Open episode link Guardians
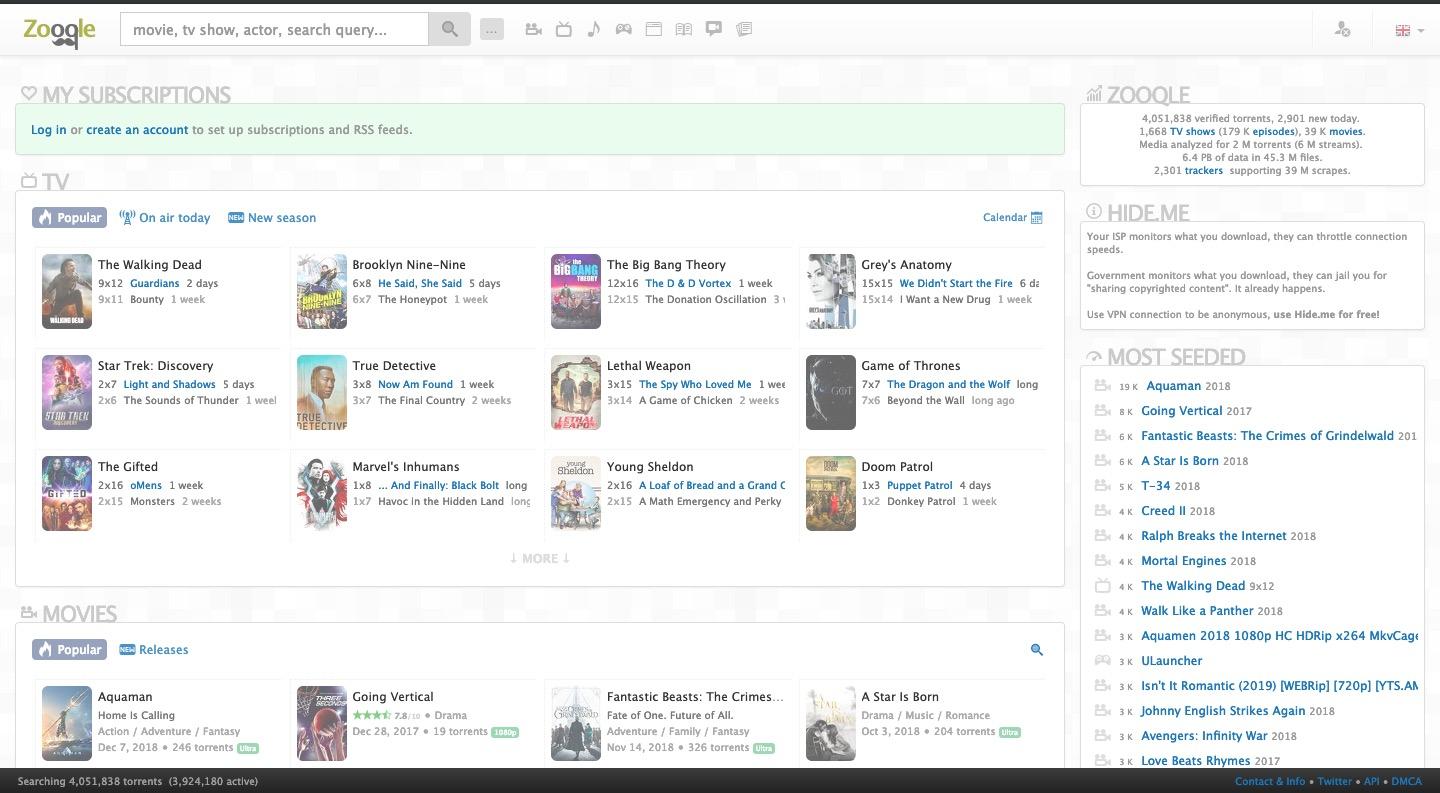The width and height of the screenshot is (1440, 793). click(155, 284)
